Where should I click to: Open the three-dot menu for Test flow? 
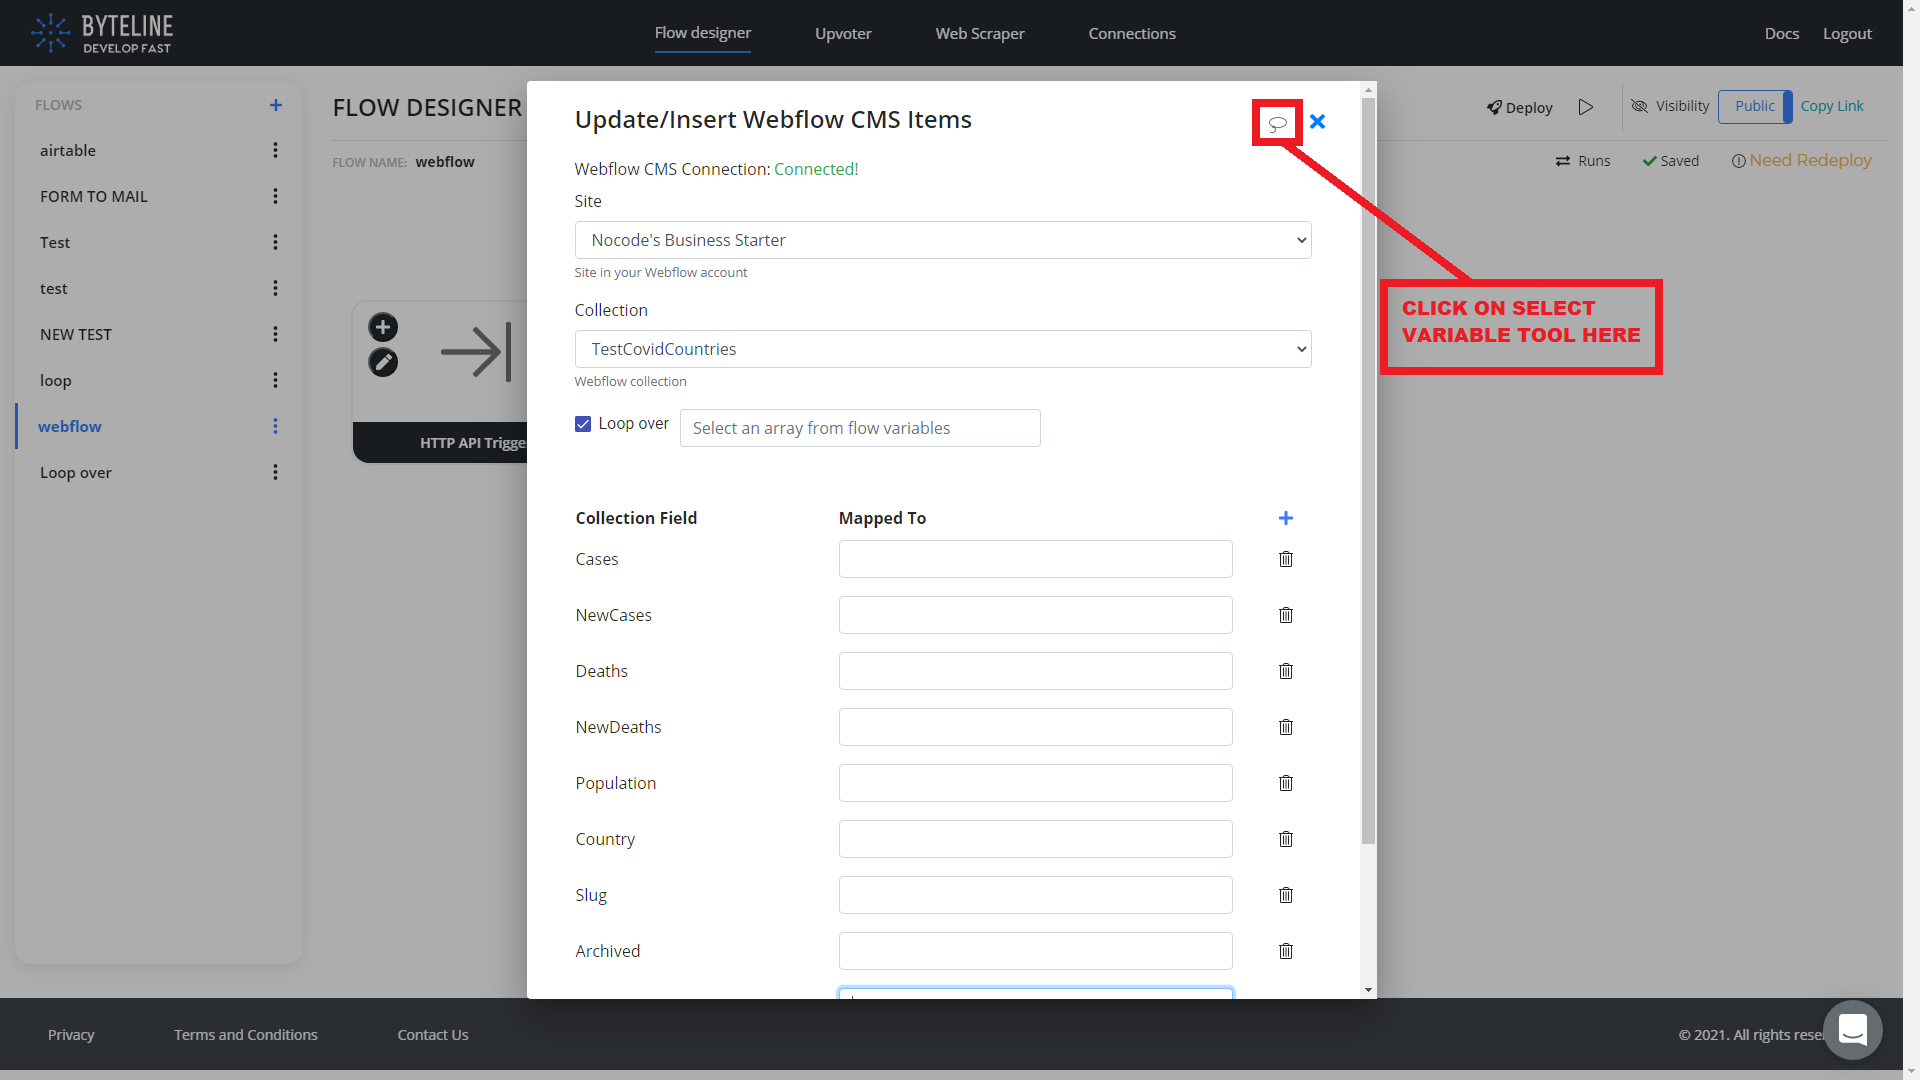click(x=275, y=242)
